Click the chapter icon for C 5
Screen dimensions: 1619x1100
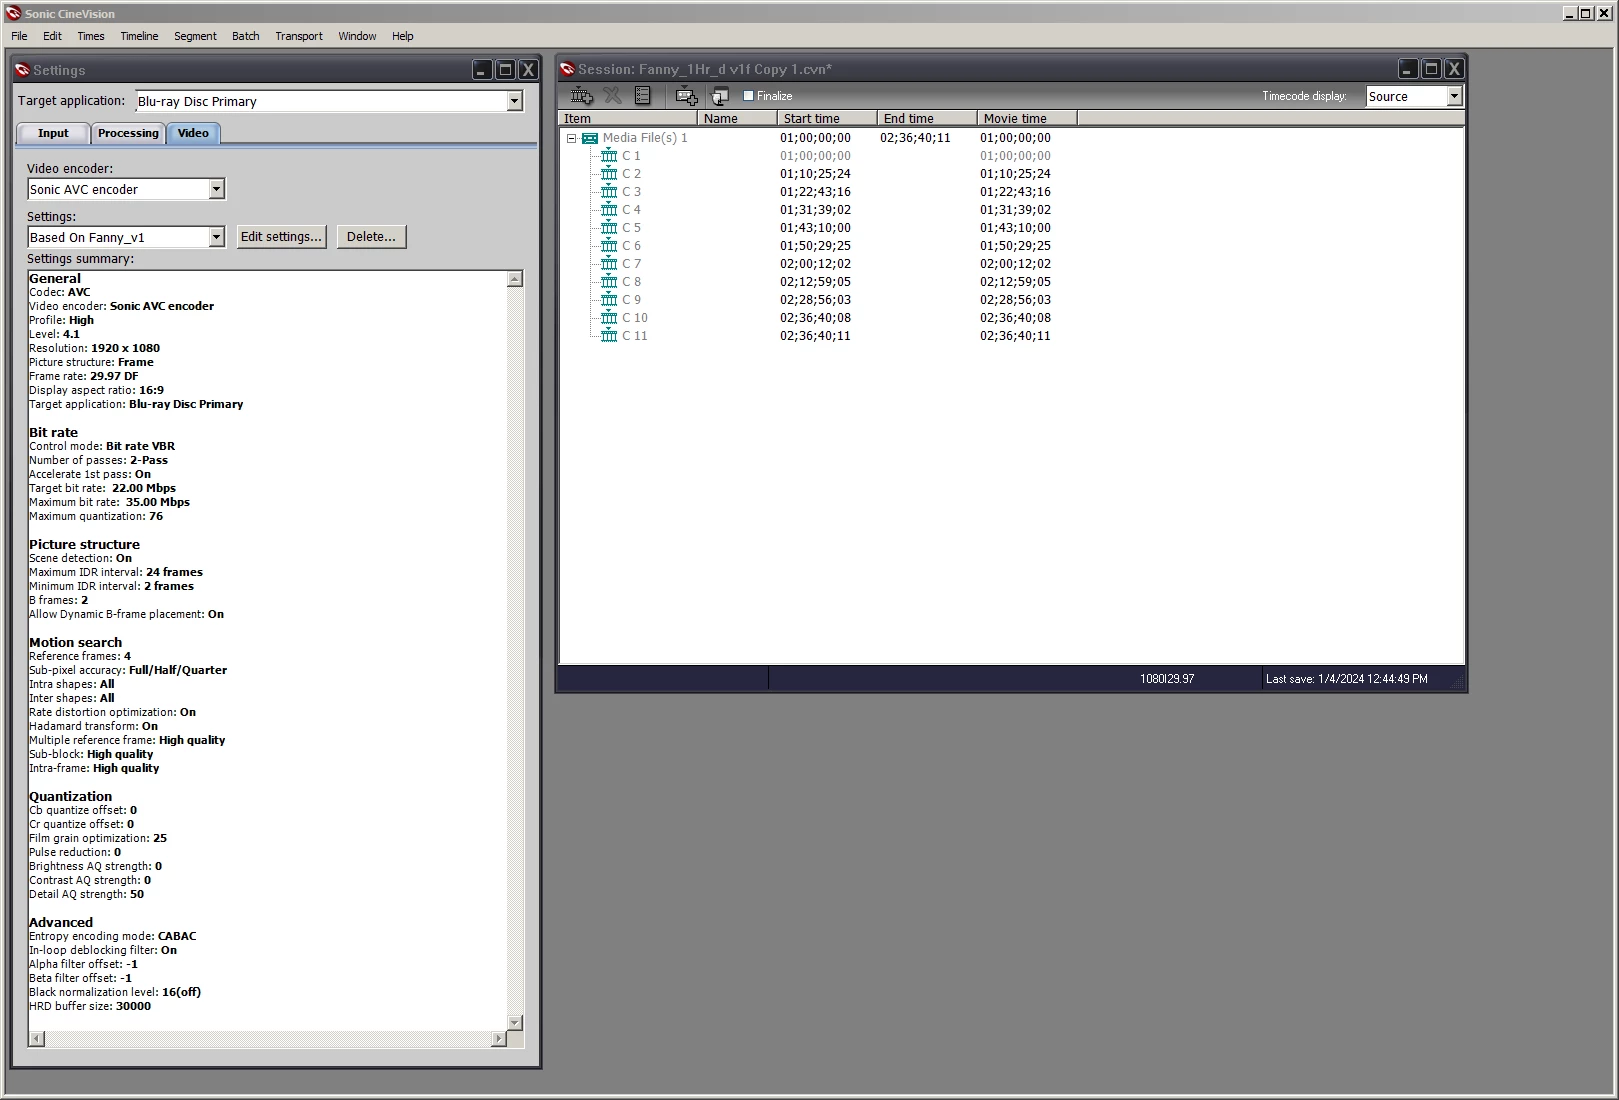[609, 227]
